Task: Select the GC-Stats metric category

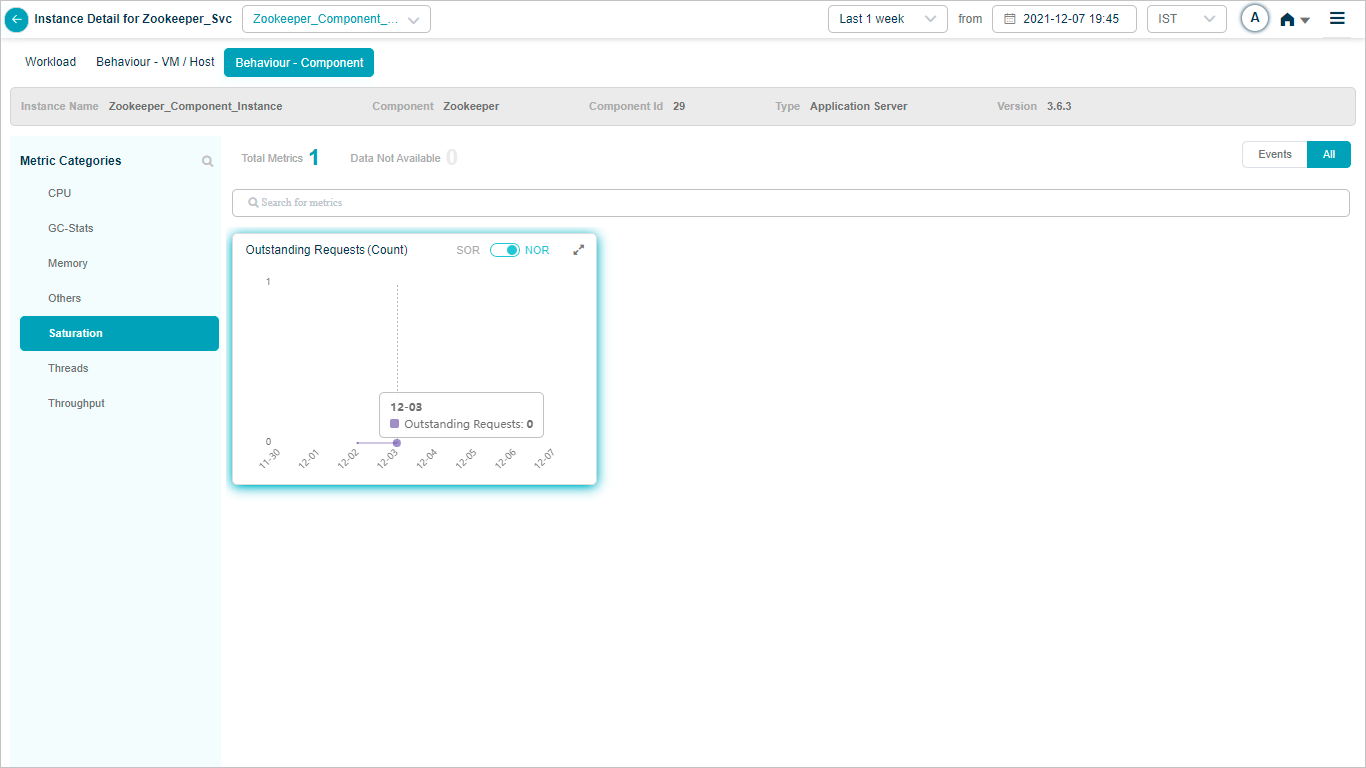Action: click(71, 228)
